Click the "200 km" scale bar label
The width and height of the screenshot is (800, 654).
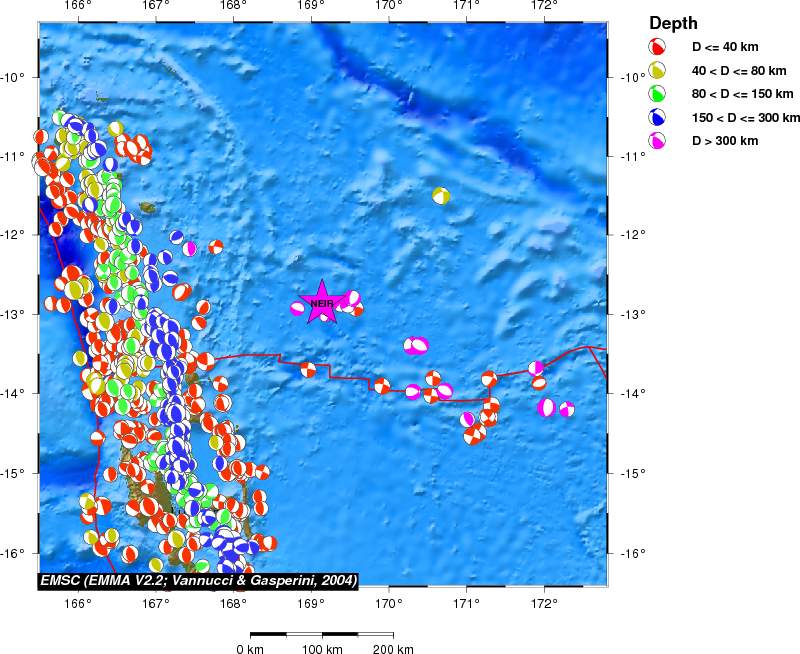[393, 649]
